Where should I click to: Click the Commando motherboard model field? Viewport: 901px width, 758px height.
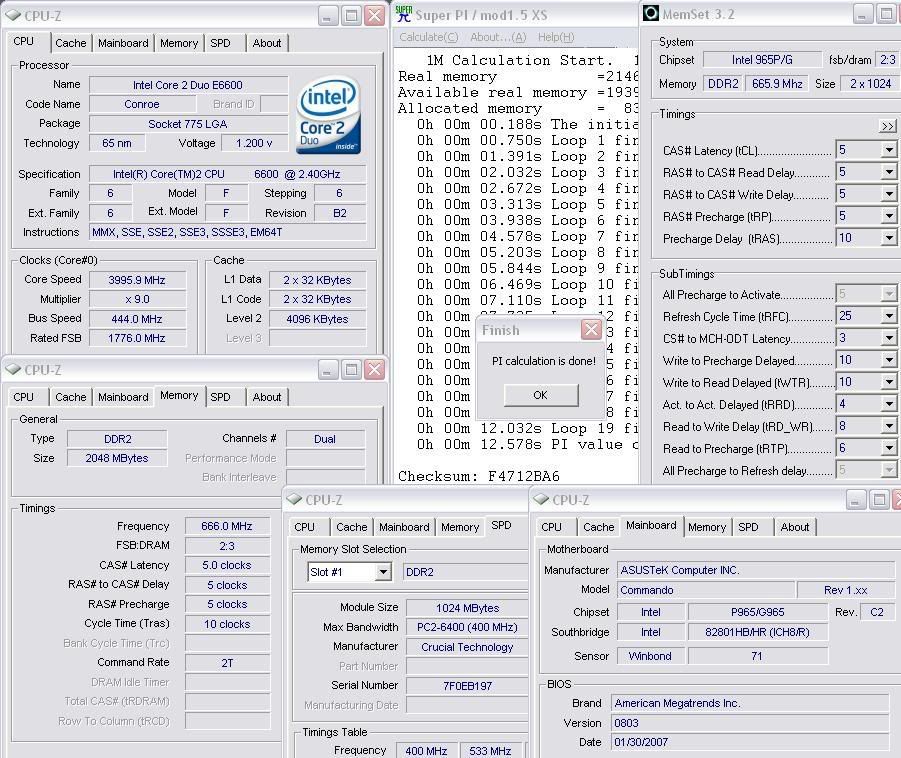coord(706,590)
